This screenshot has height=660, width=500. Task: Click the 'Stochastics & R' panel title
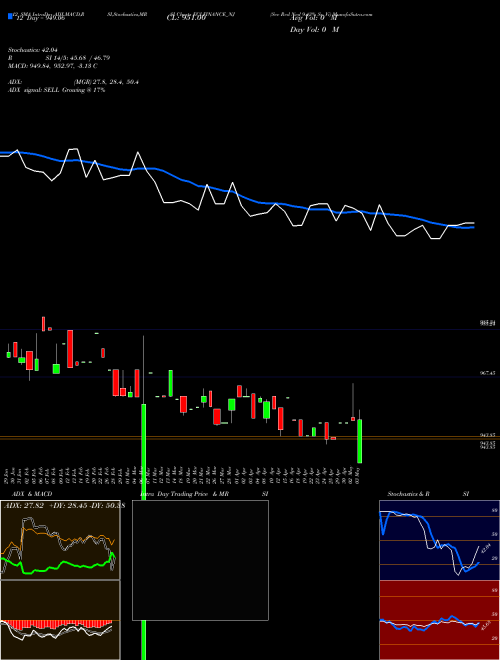(x=408, y=494)
